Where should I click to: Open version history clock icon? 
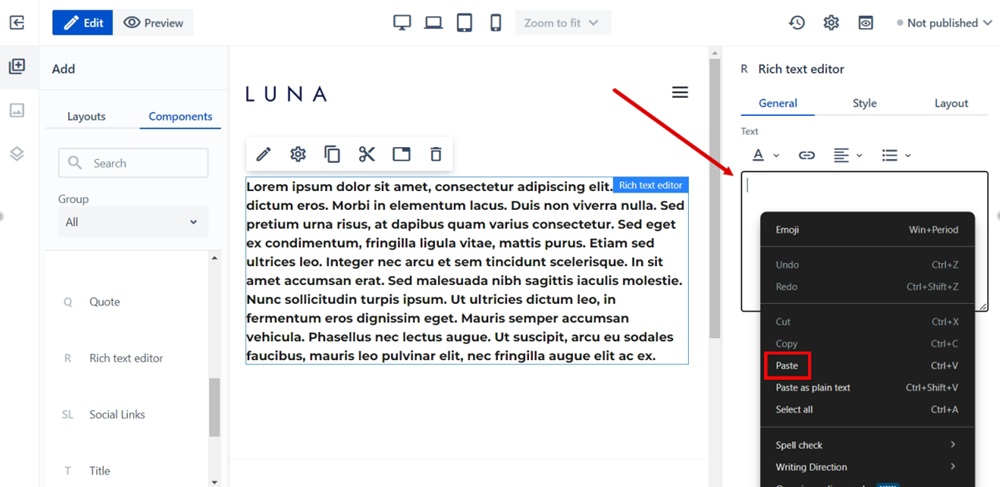(797, 23)
